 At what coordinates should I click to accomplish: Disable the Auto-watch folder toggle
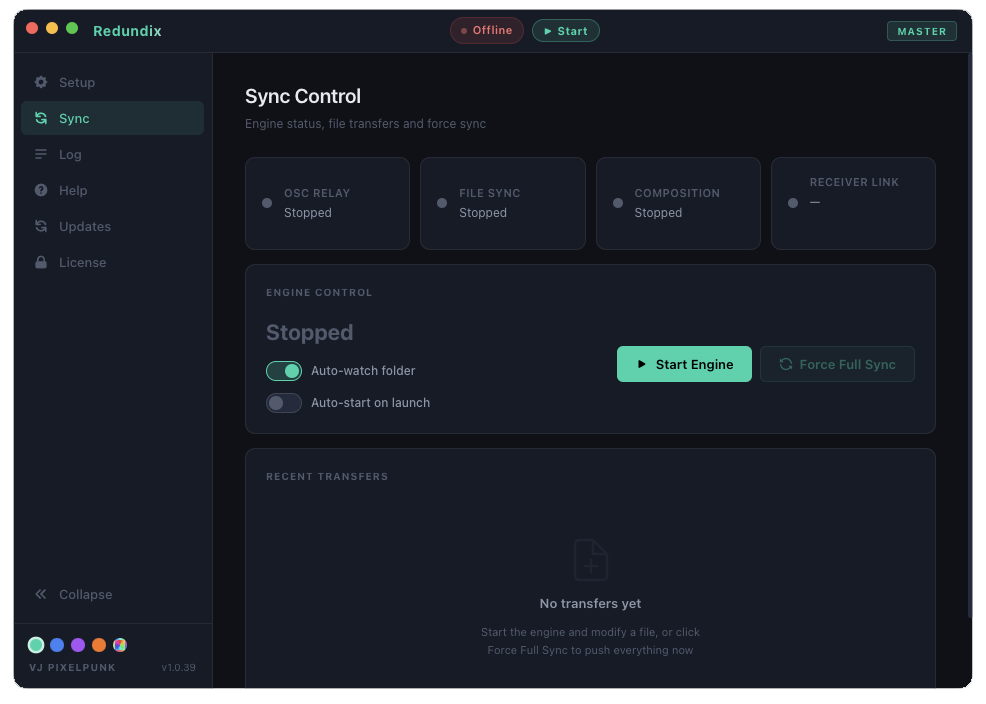tap(284, 371)
